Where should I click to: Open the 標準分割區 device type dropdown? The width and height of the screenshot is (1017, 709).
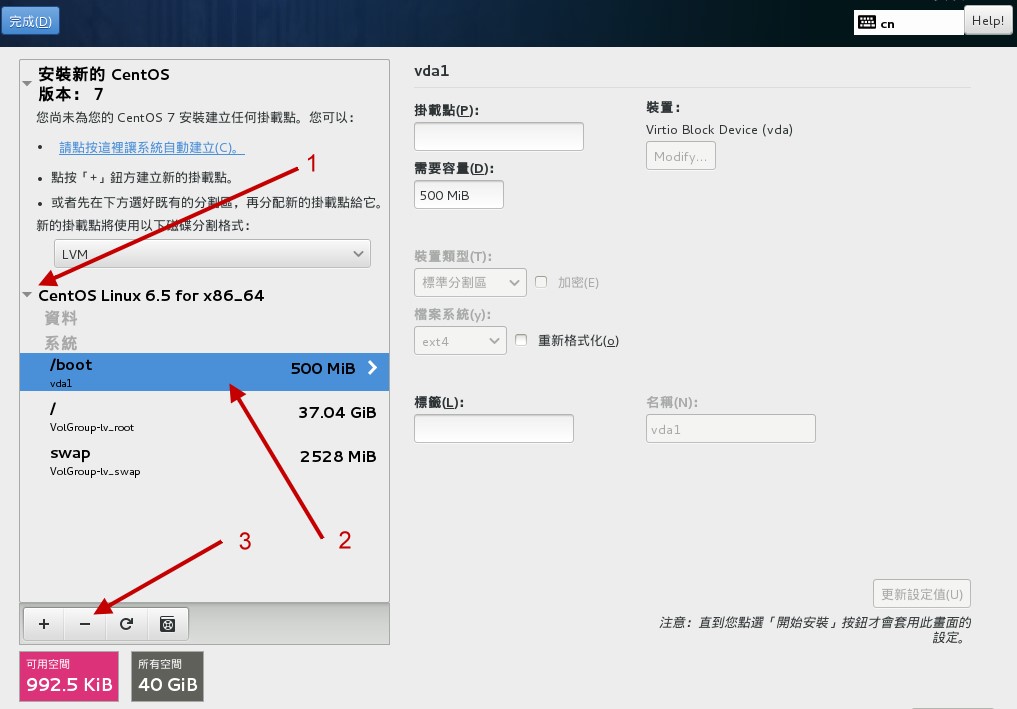(x=469, y=283)
